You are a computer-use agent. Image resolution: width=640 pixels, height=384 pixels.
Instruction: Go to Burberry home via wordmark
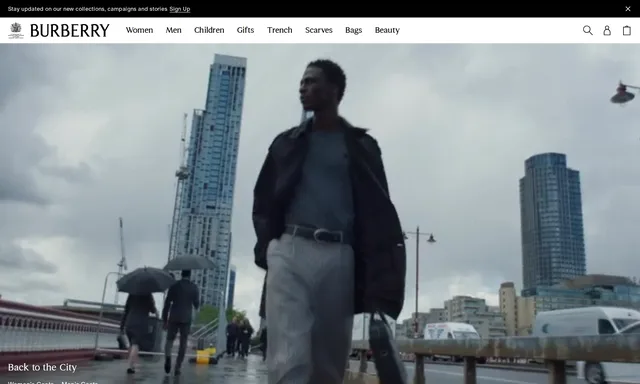(70, 30)
